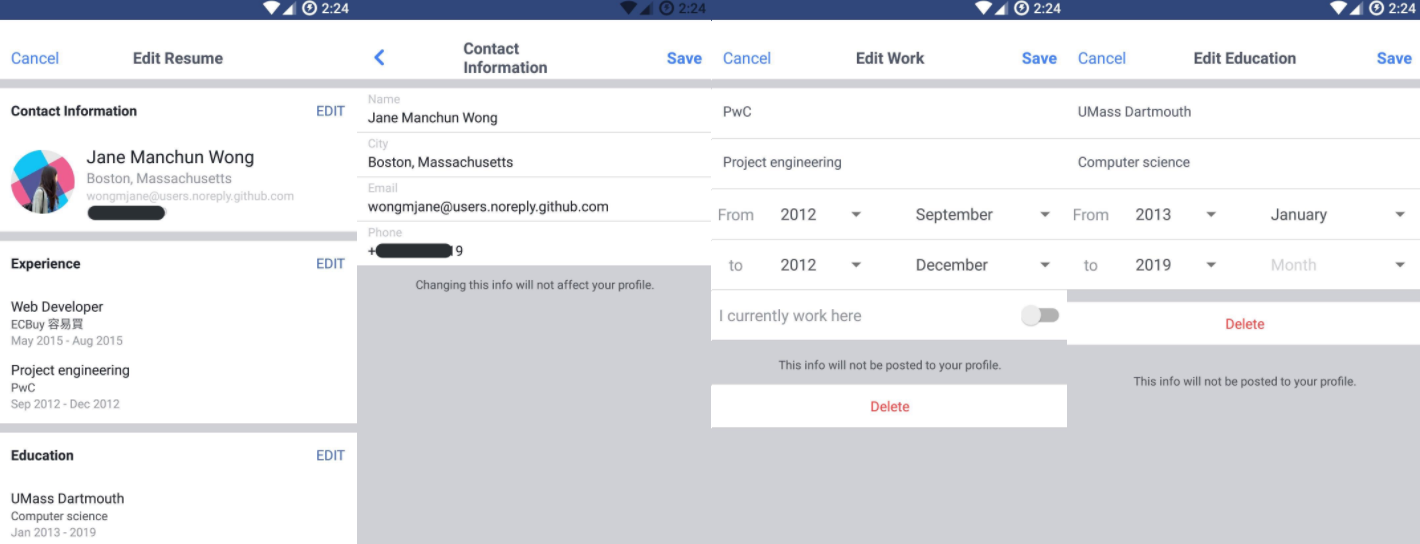This screenshot has width=1420, height=544.
Task: Open the 2019 end-year dropdown
Action: coord(1175,265)
